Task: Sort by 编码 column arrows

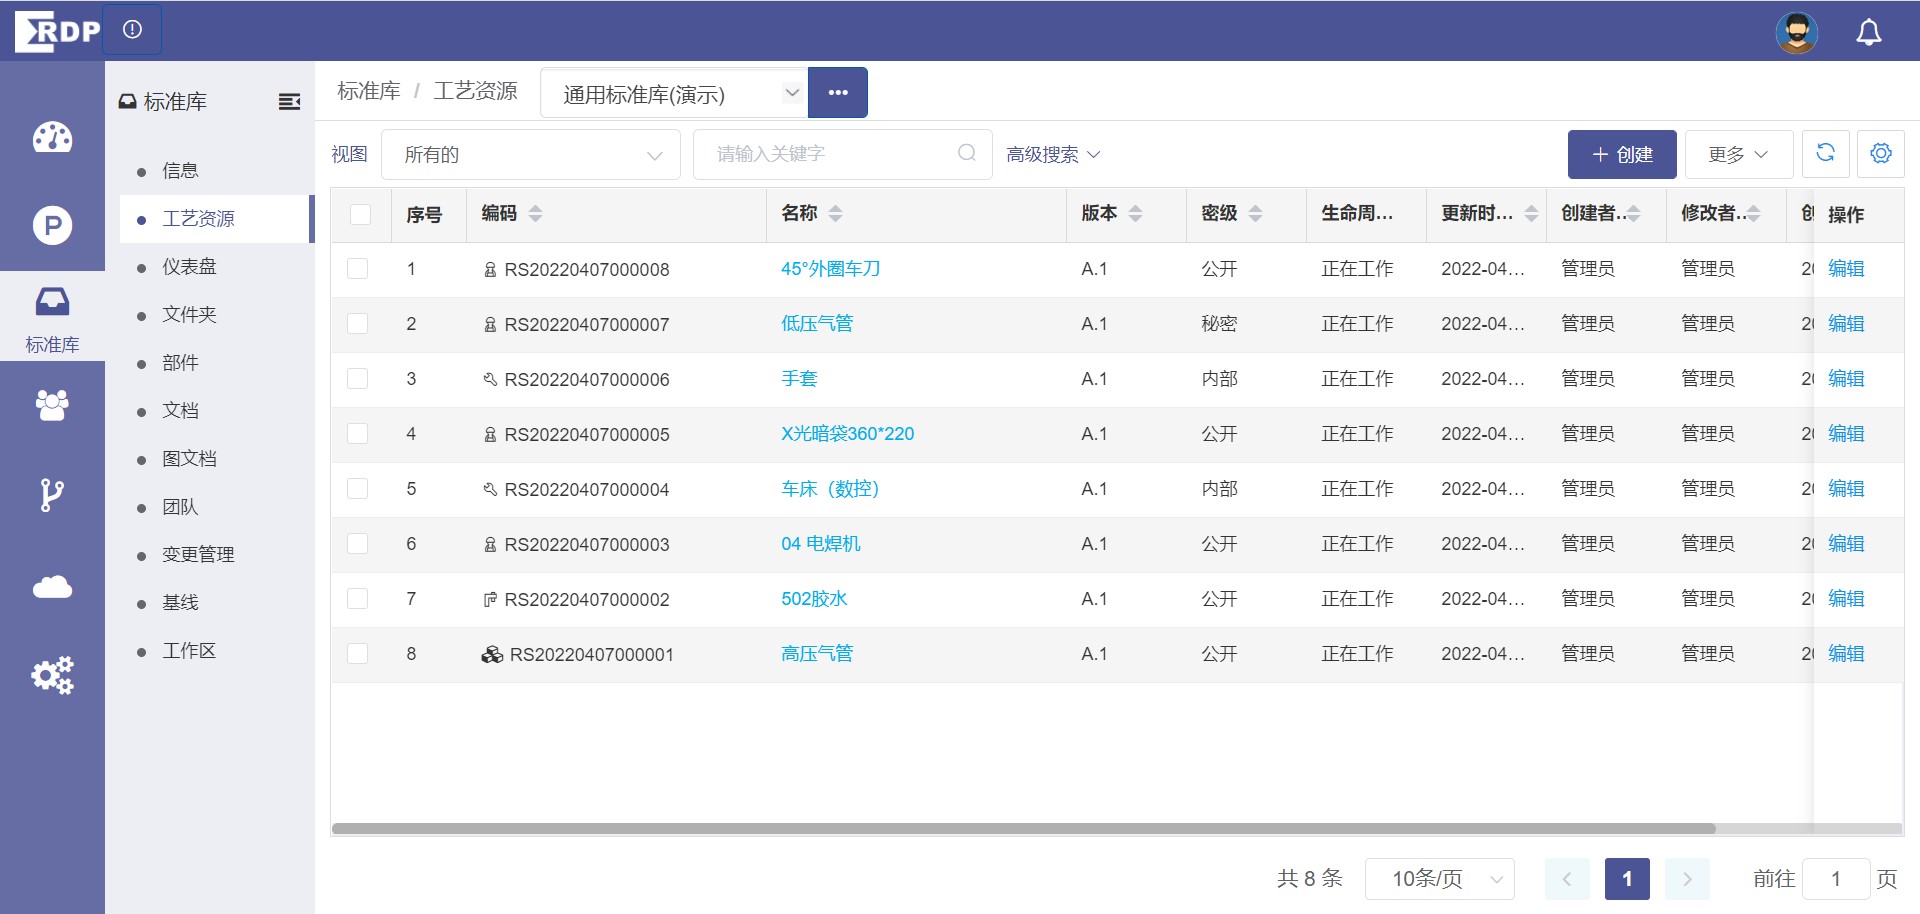Action: coord(536,213)
